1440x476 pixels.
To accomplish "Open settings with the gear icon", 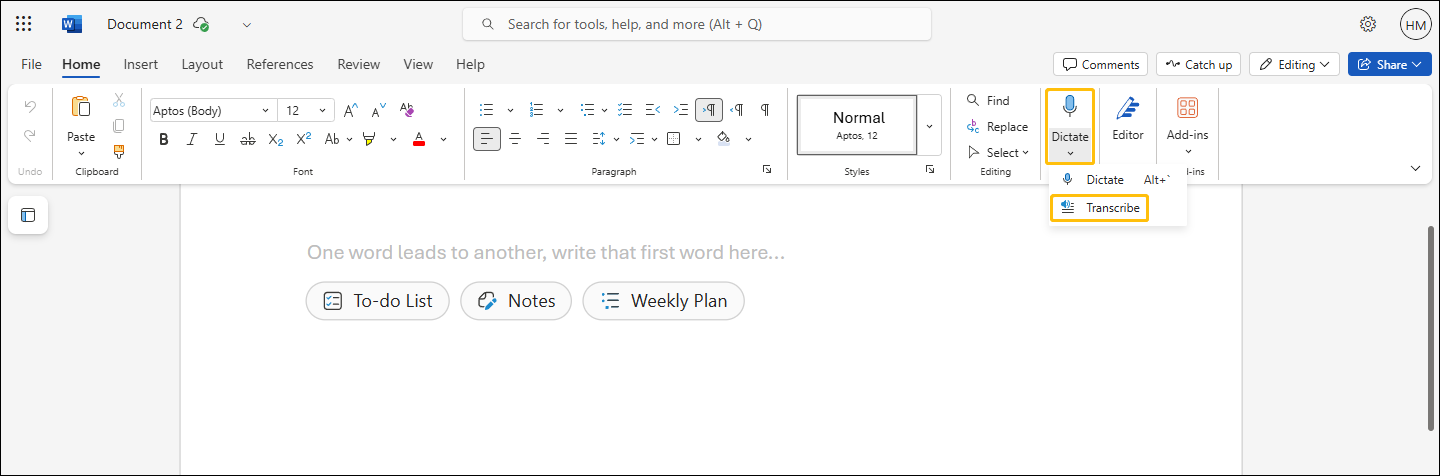I will point(1368,24).
